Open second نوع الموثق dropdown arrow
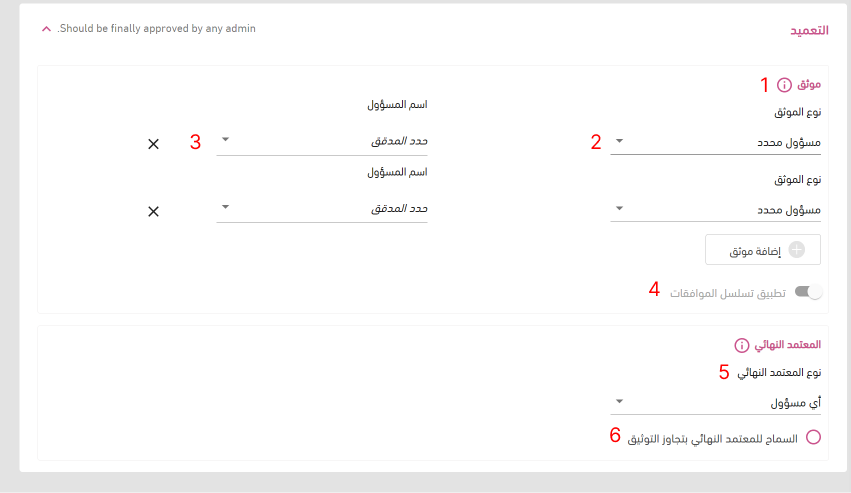 (619, 208)
